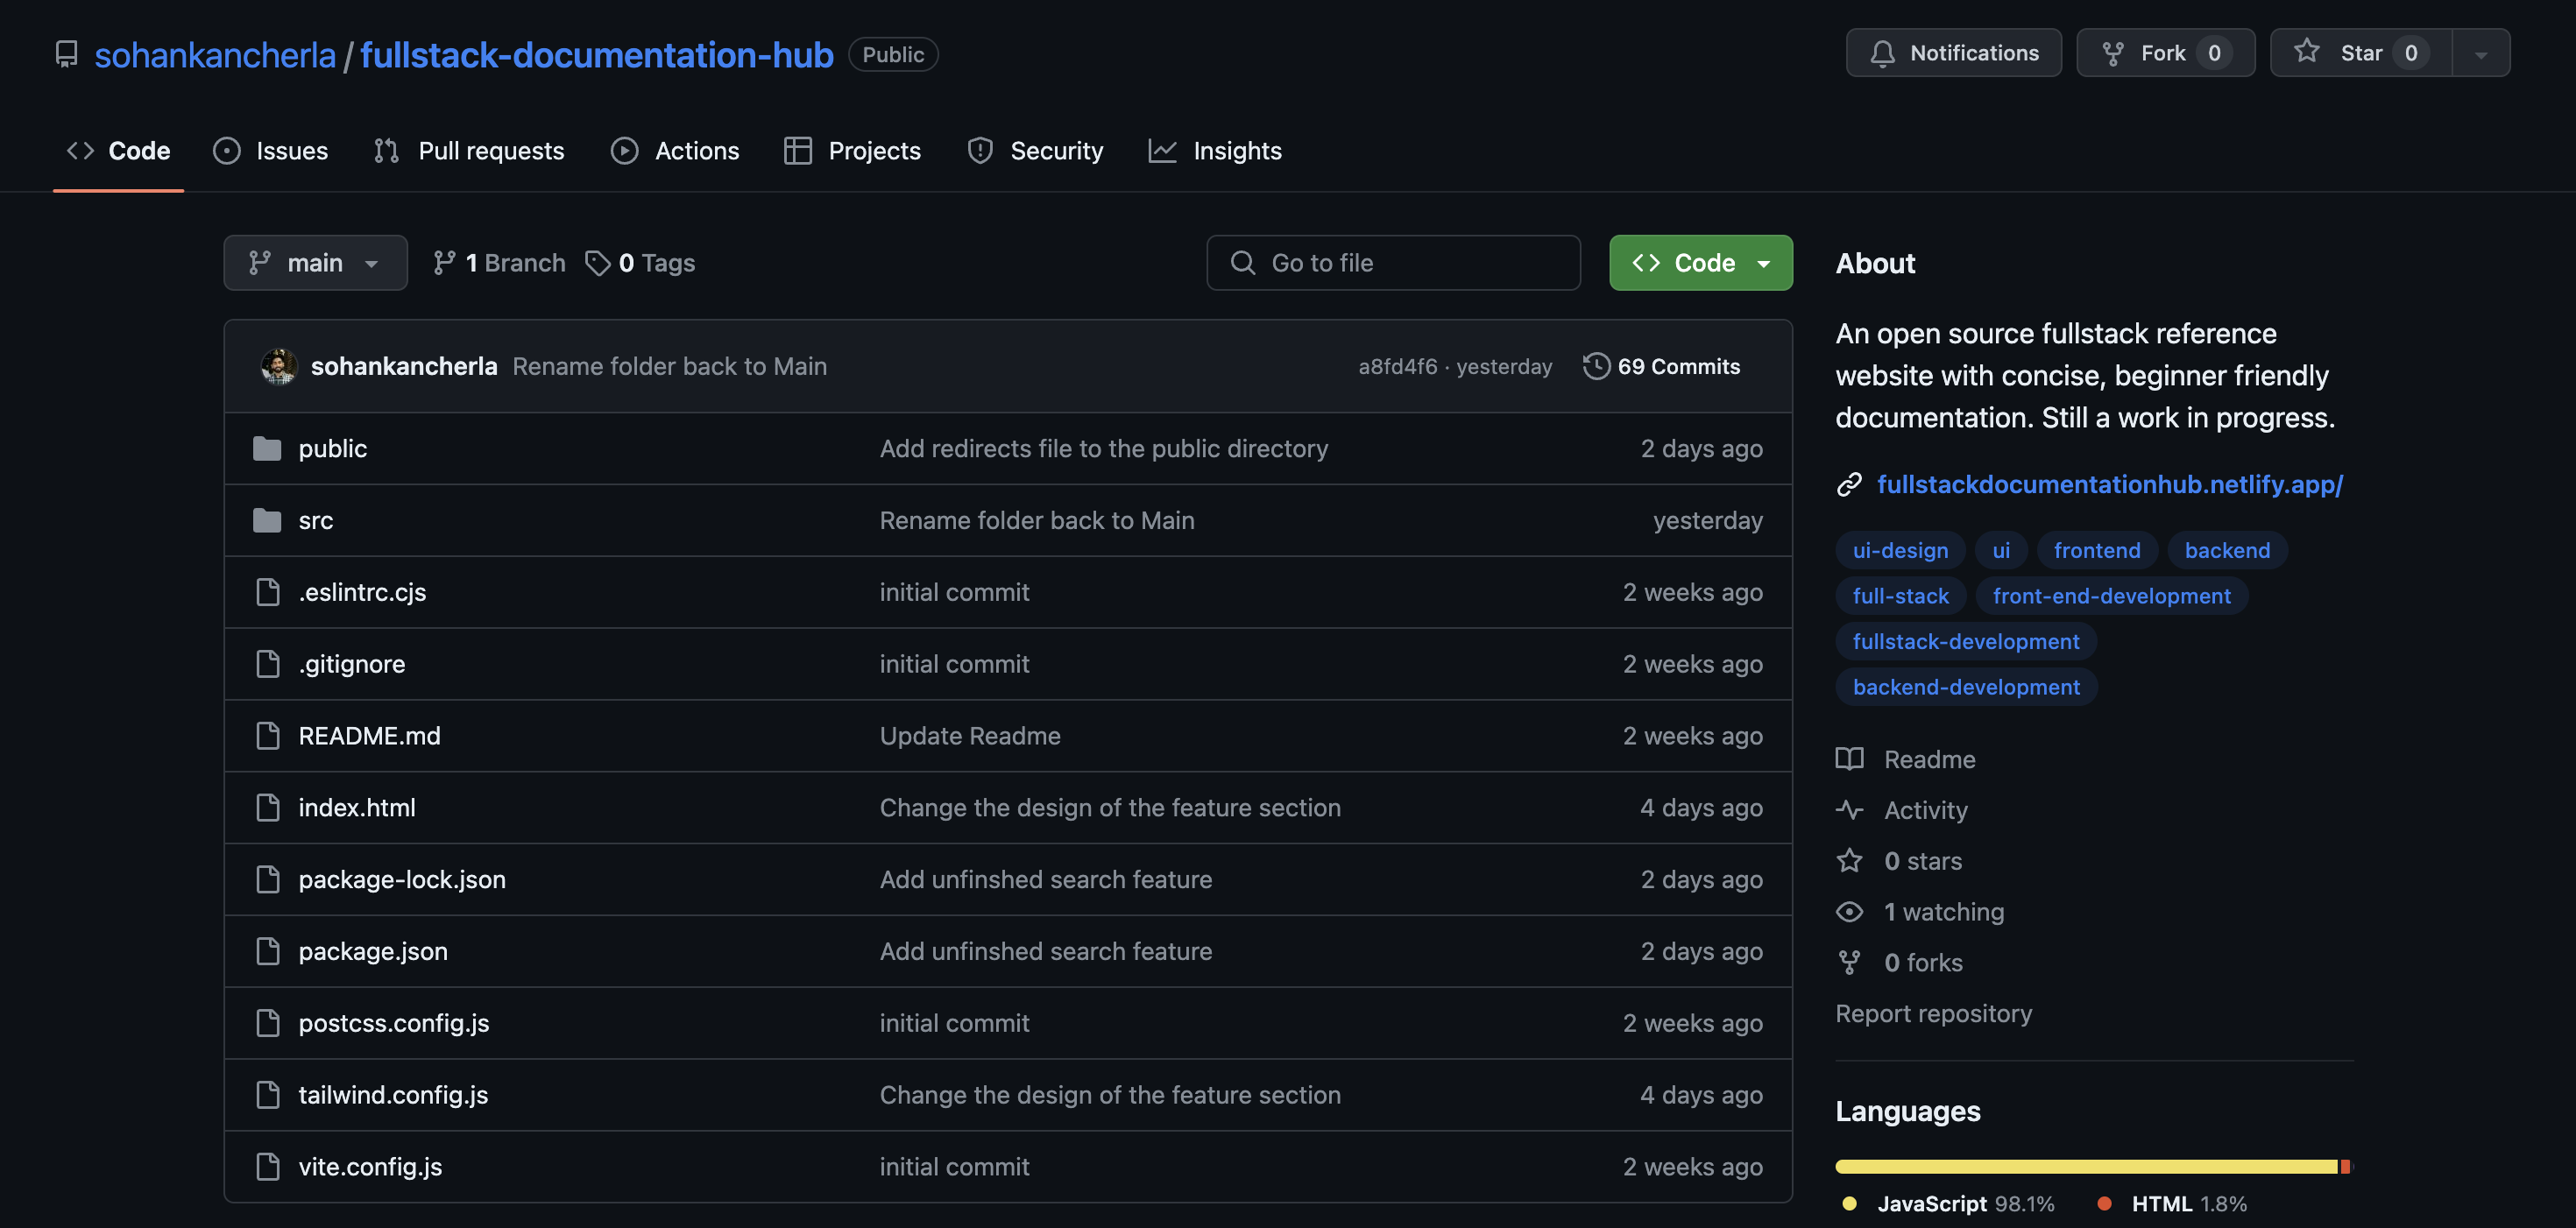
Task: Click the yellow JavaScript language bar
Action: coord(2085,1167)
